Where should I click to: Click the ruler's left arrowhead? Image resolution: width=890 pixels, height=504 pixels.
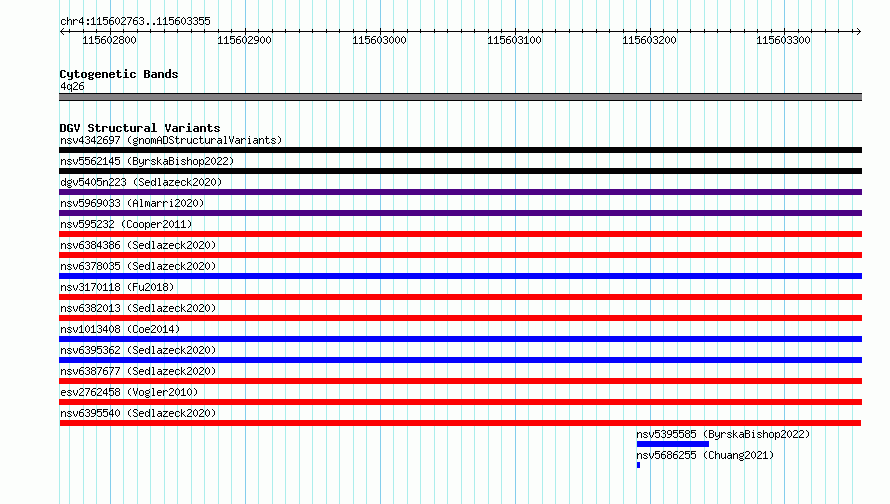62,32
